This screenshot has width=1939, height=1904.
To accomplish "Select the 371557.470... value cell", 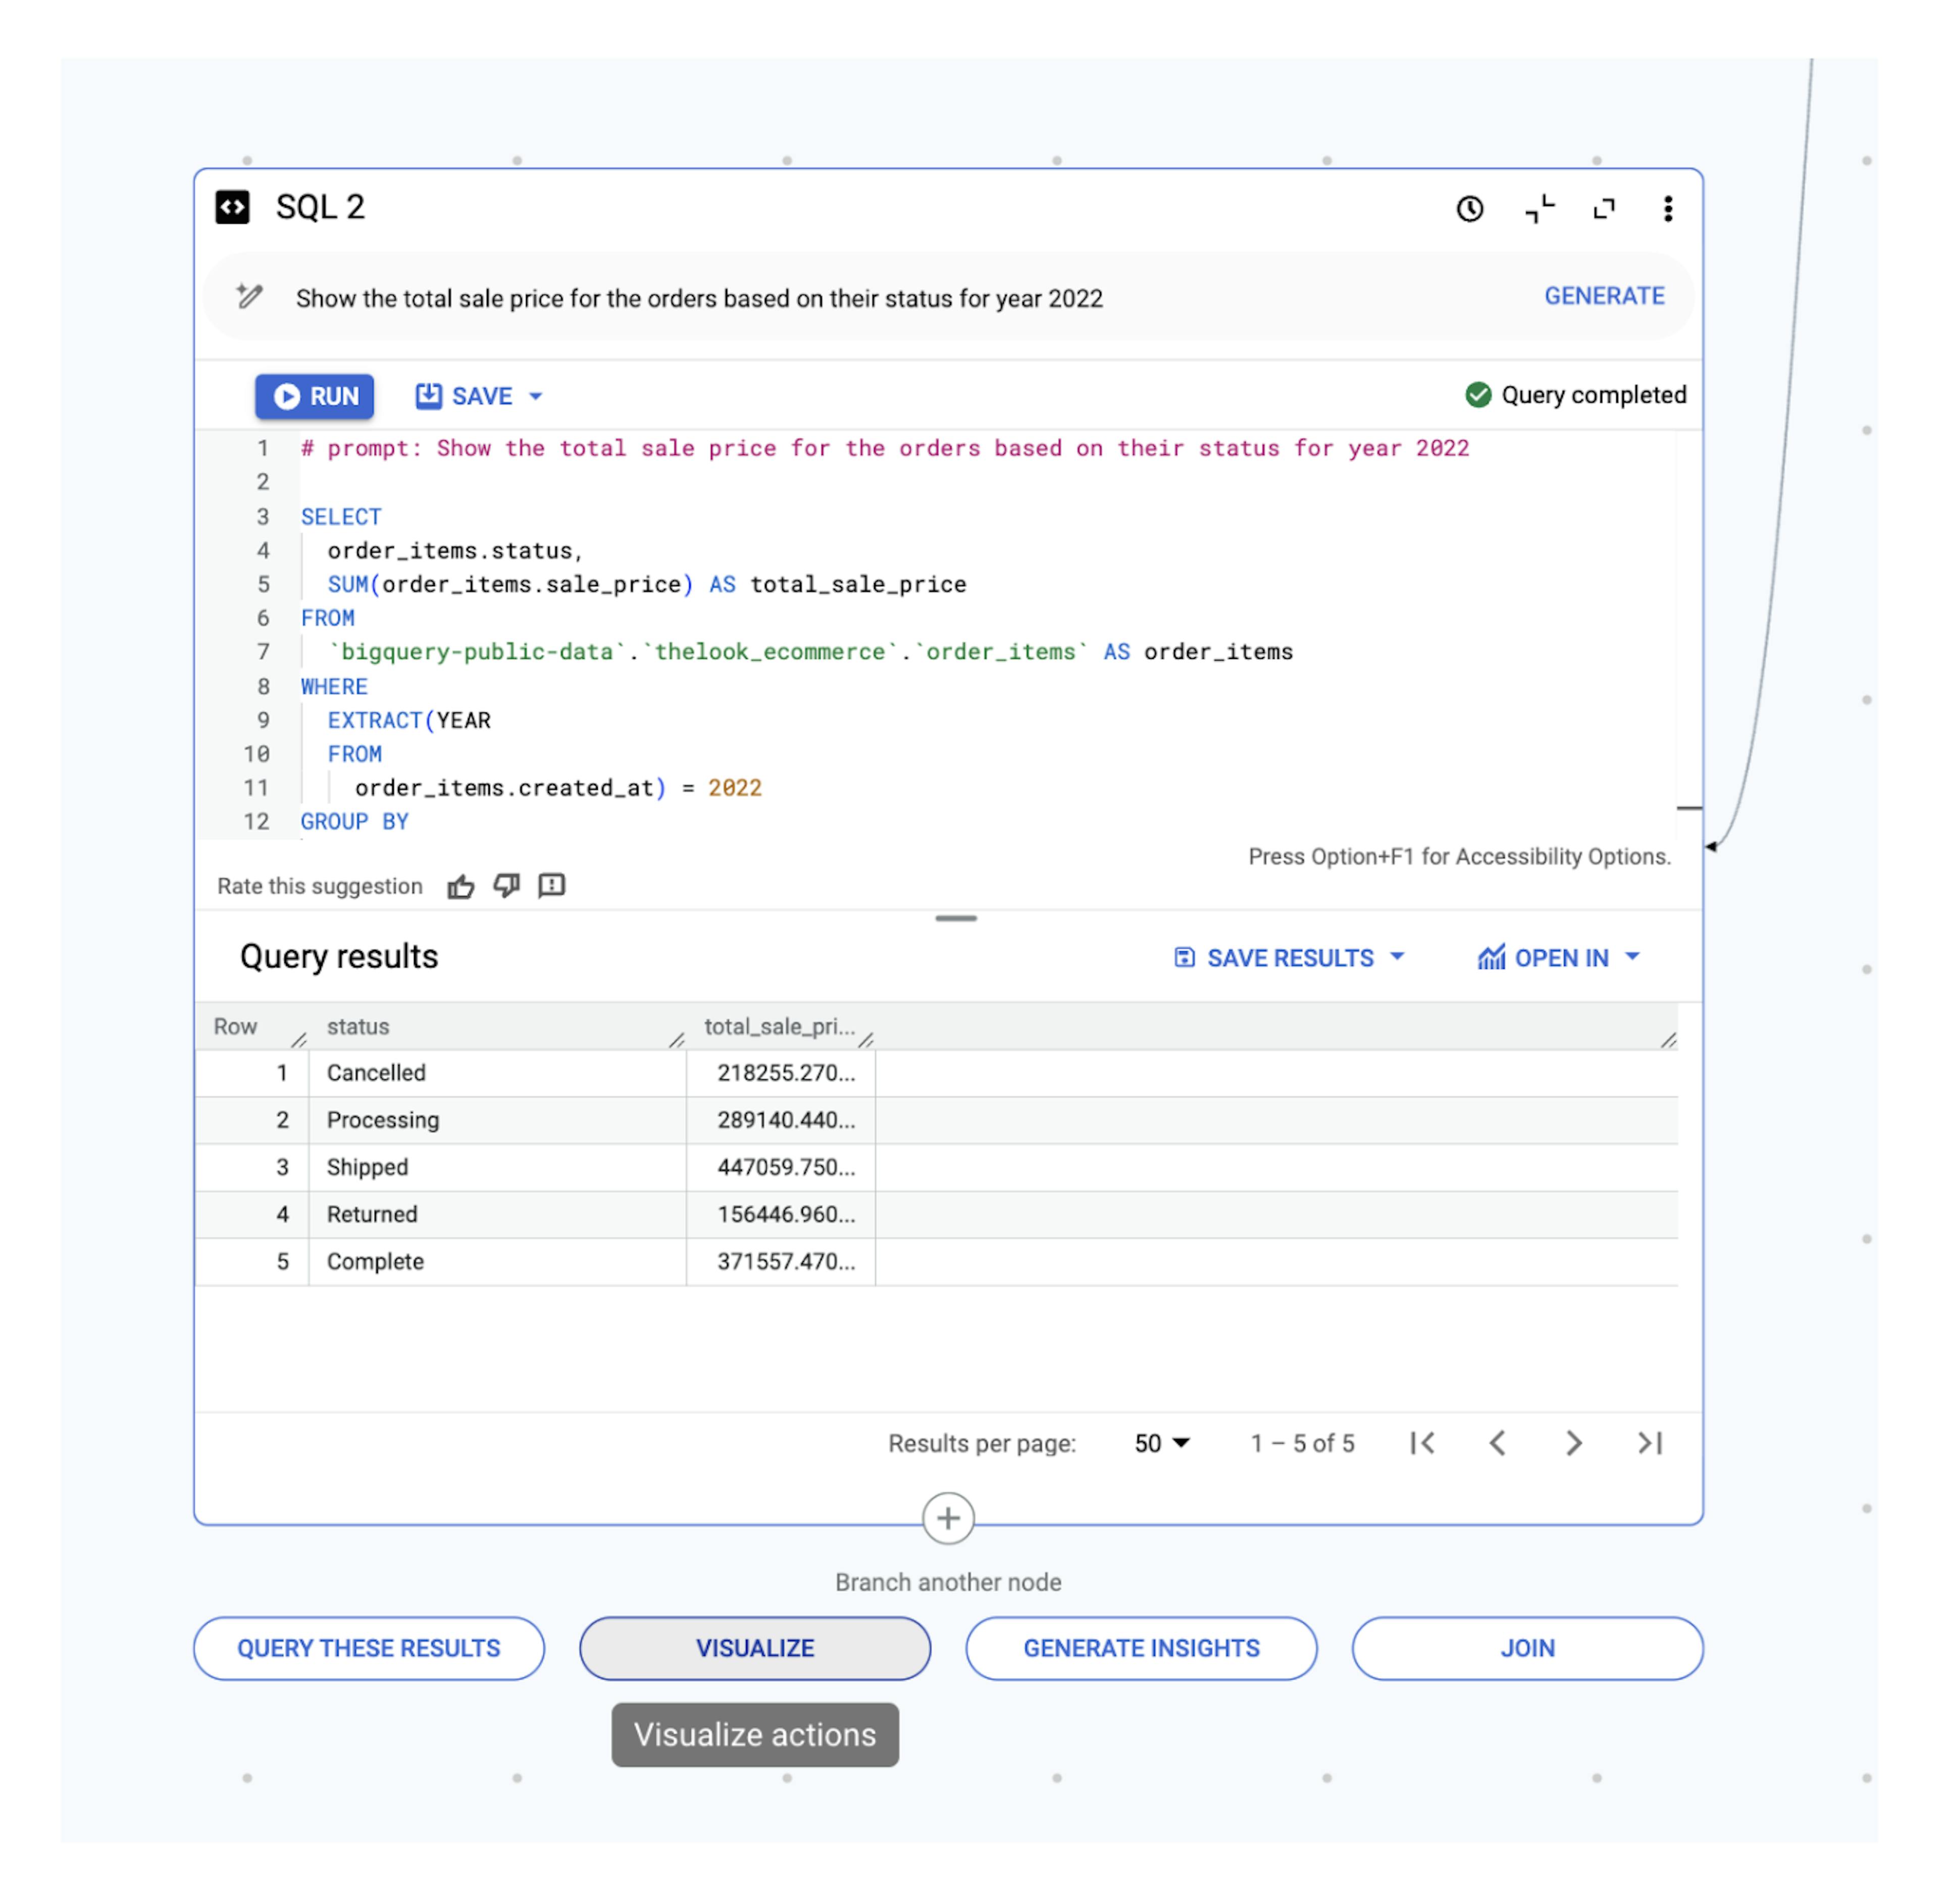I will (x=781, y=1261).
